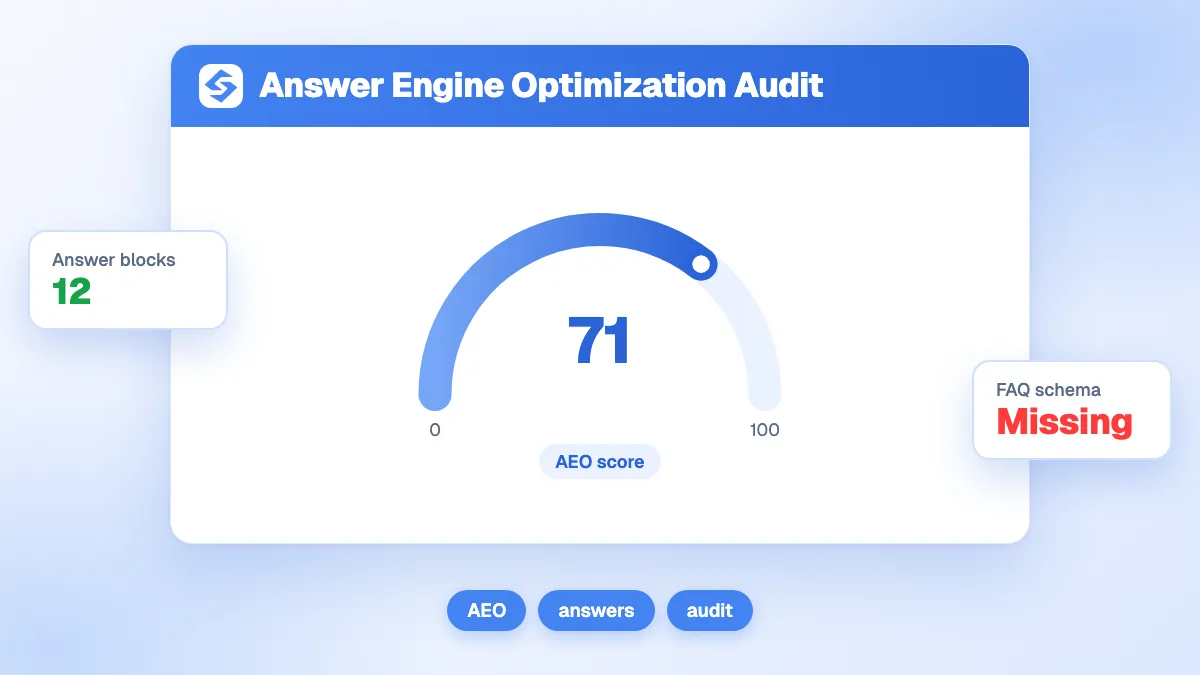The height and width of the screenshot is (675, 1200).
Task: Click the score value 71
Action: 599,340
